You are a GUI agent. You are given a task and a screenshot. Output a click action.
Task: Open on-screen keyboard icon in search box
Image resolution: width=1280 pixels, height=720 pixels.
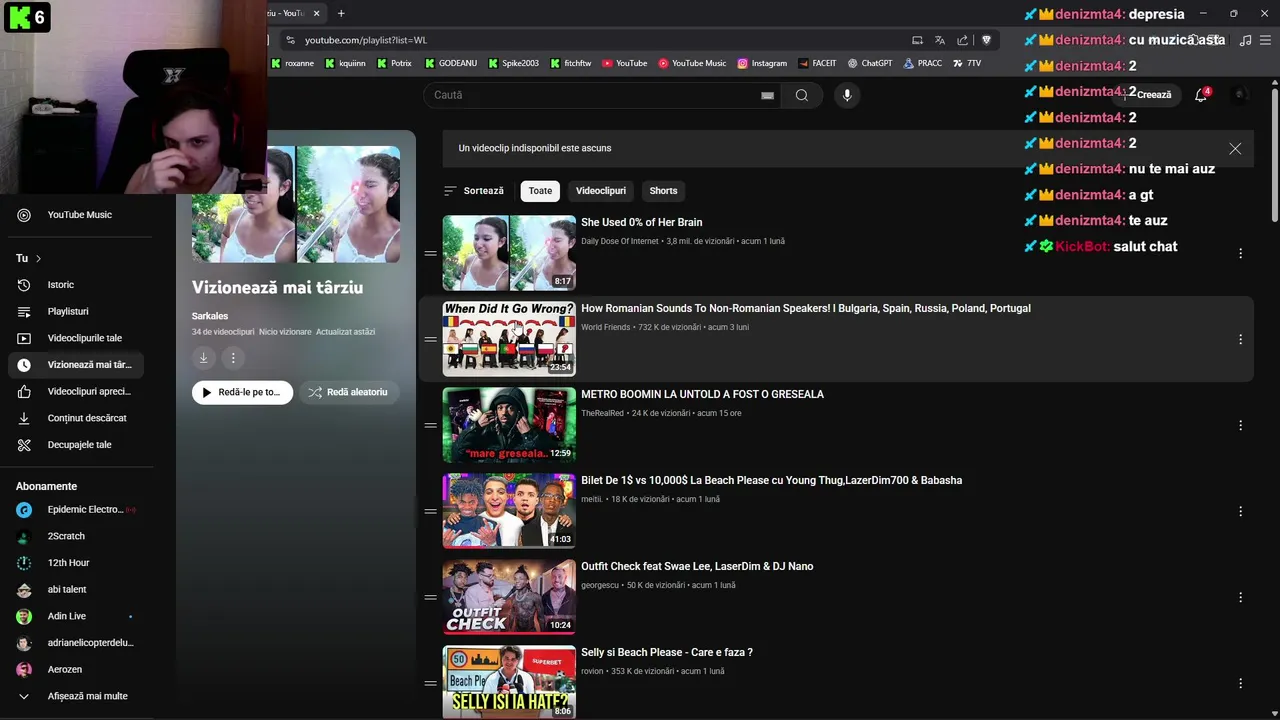pos(767,96)
